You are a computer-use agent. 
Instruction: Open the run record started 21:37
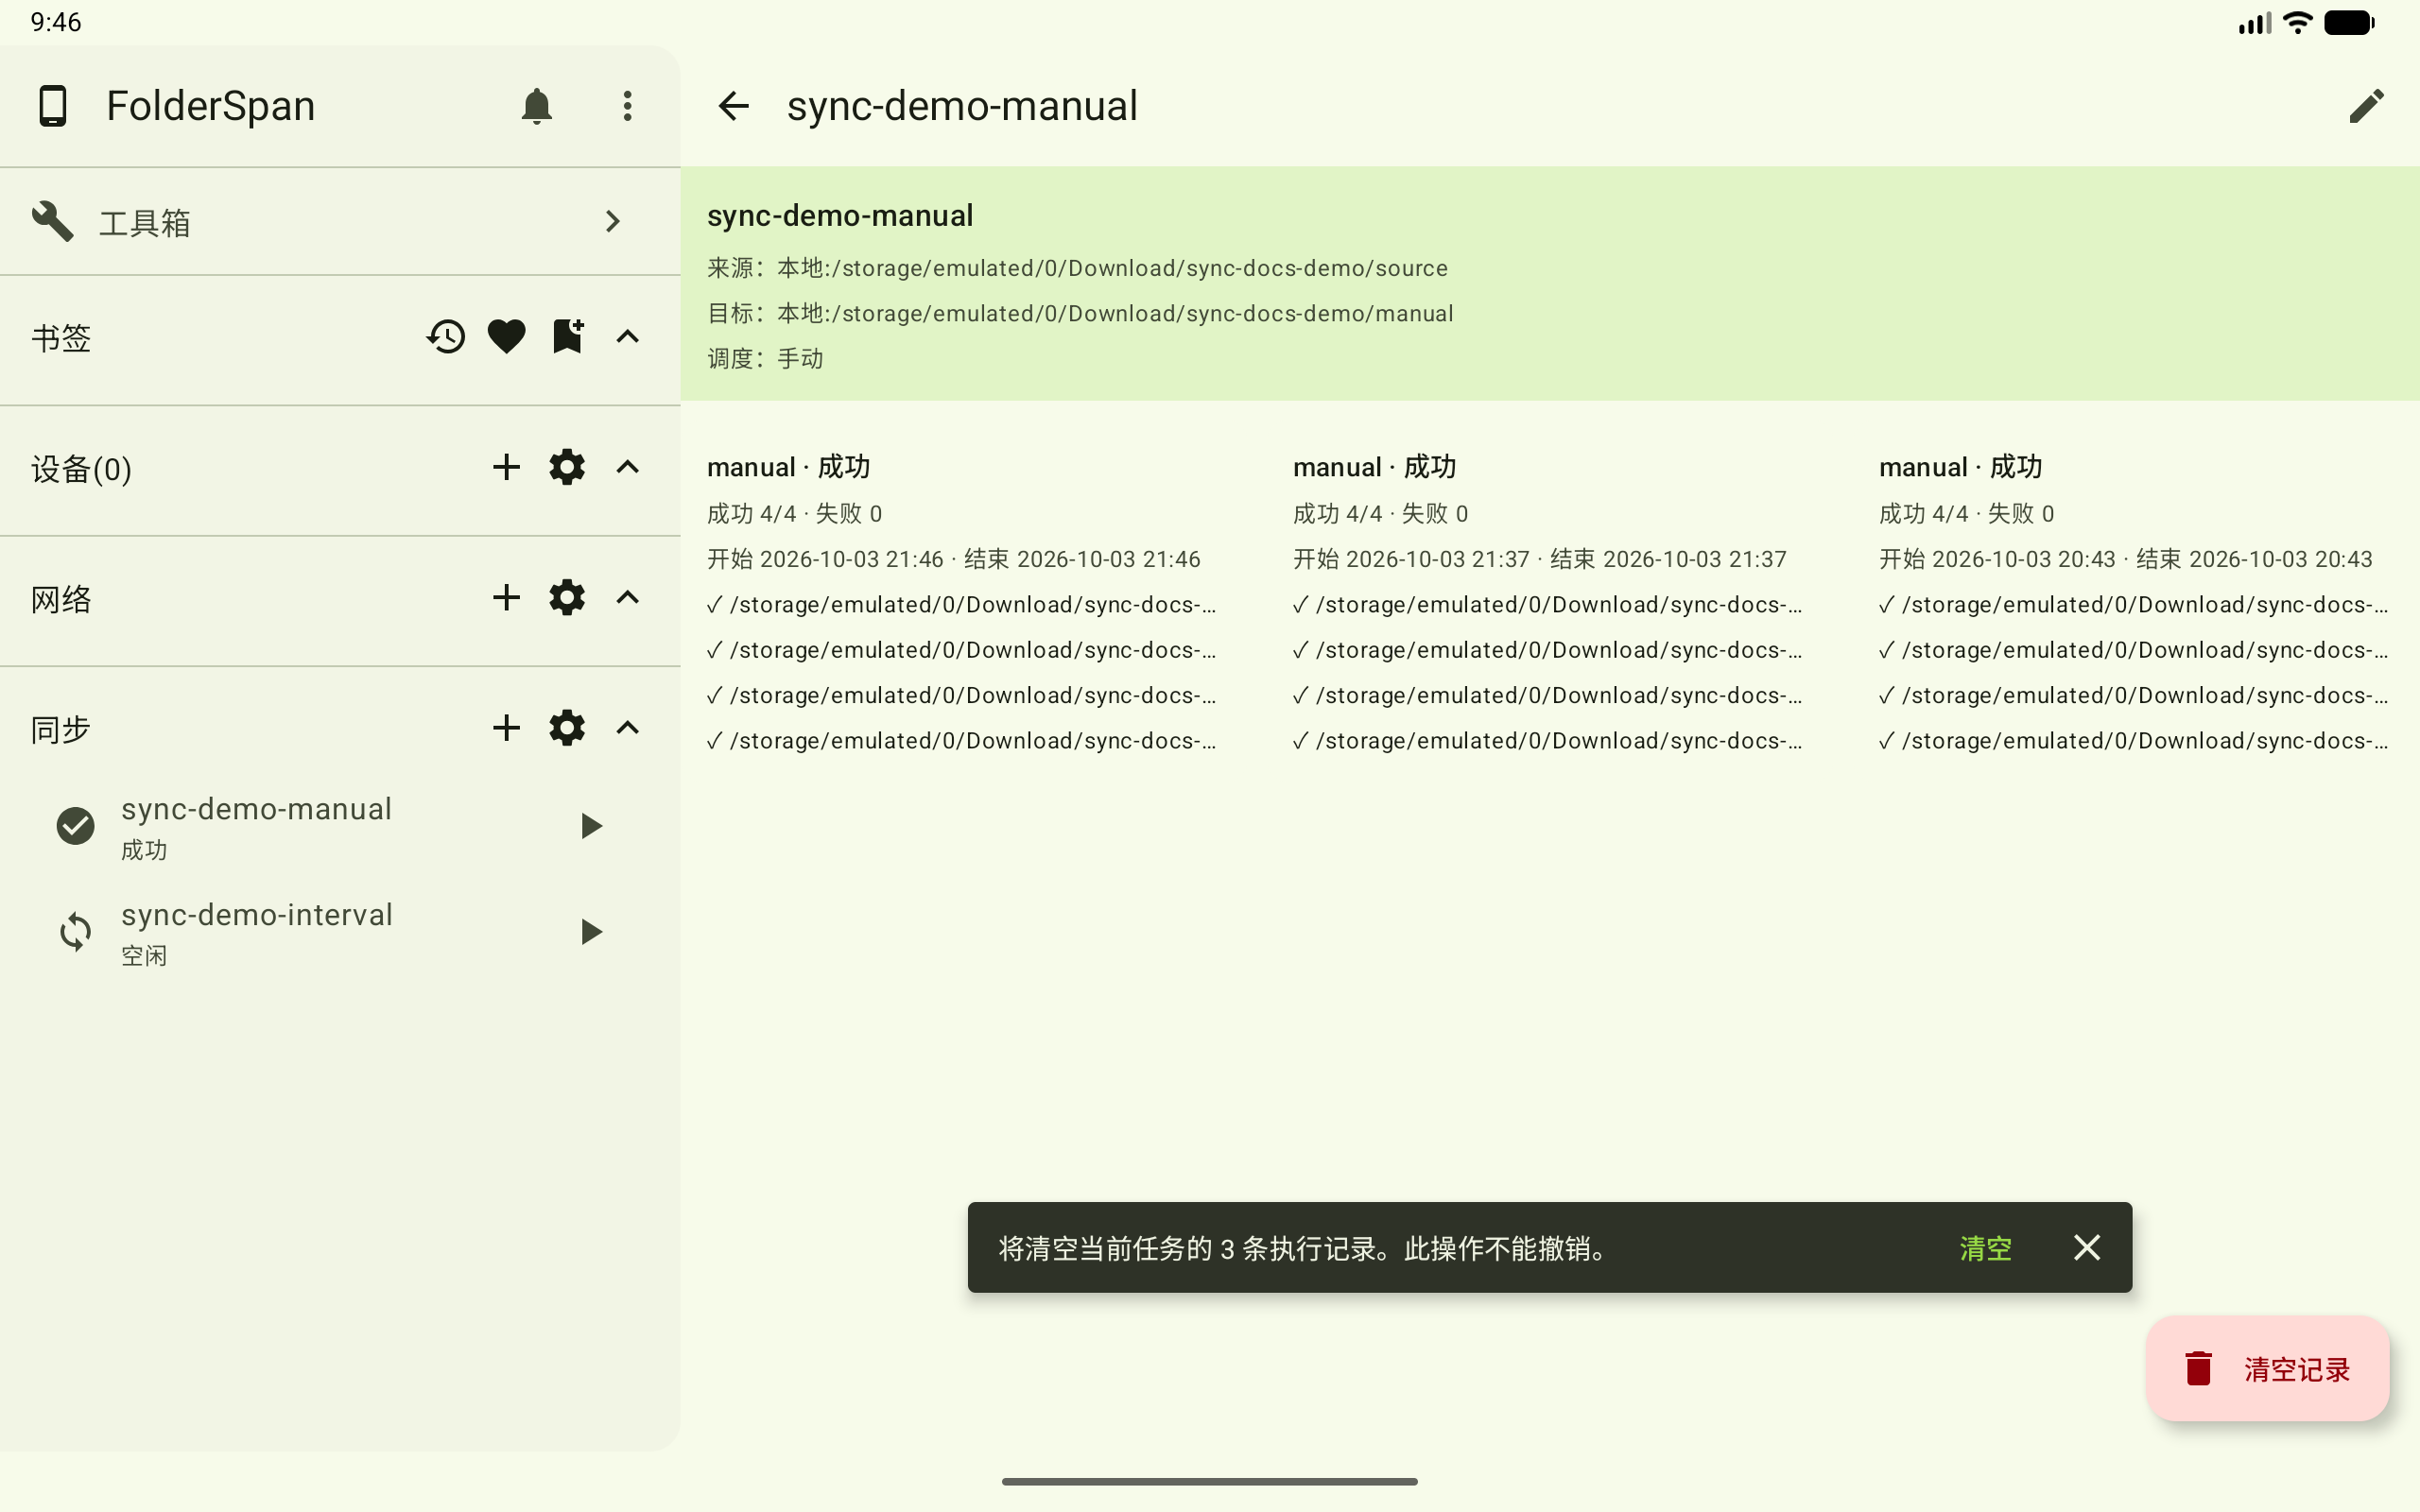click(1547, 604)
